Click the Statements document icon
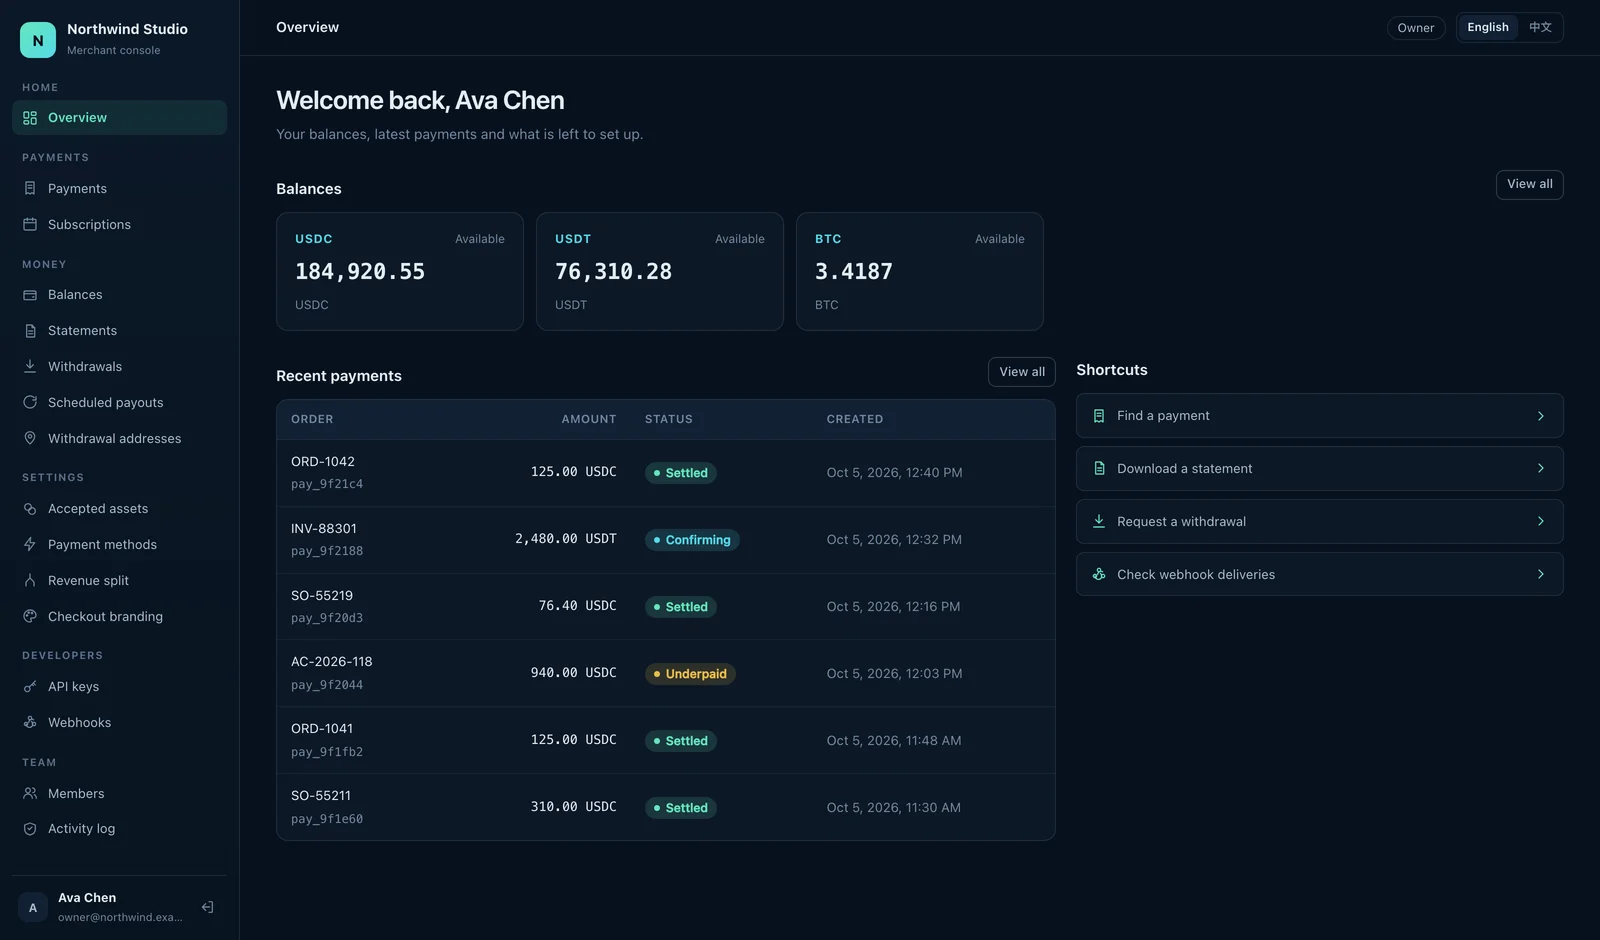The height and width of the screenshot is (940, 1600). tap(30, 331)
